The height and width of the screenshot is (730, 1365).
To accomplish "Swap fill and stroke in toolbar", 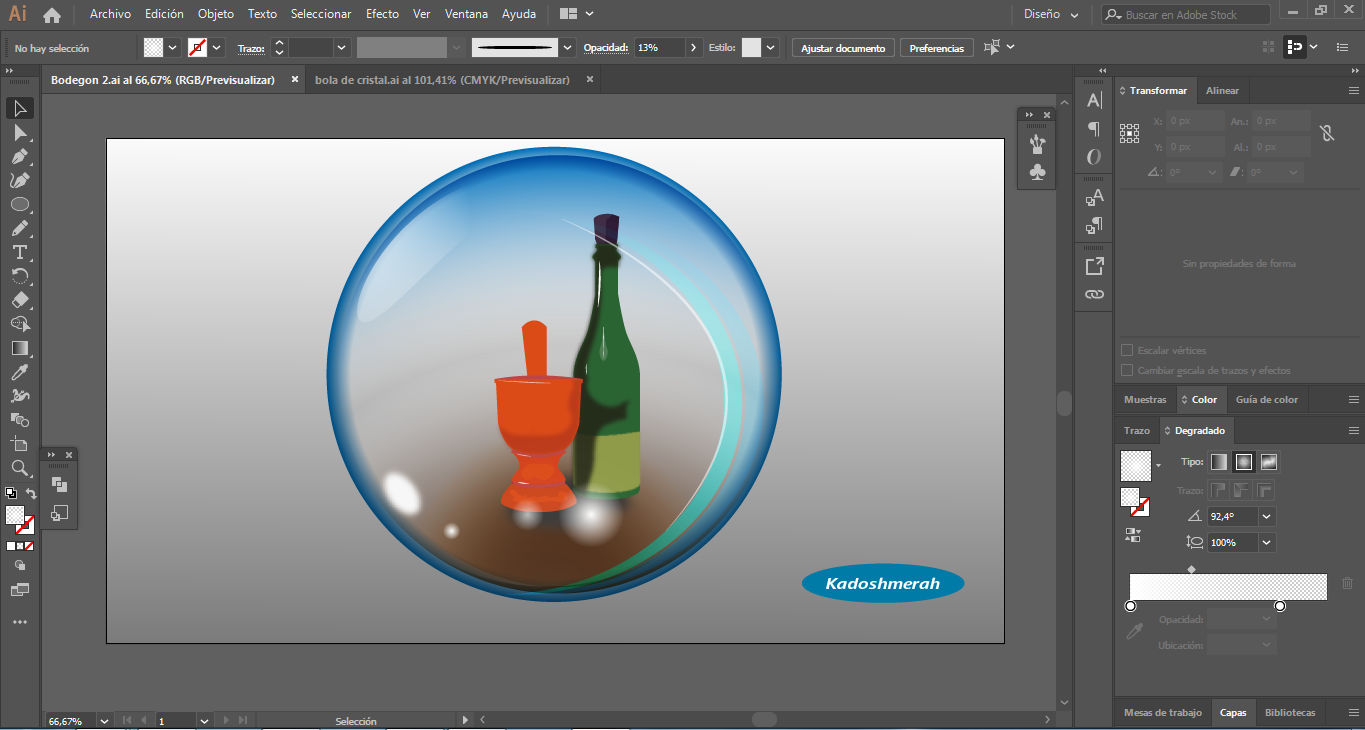I will click(31, 494).
